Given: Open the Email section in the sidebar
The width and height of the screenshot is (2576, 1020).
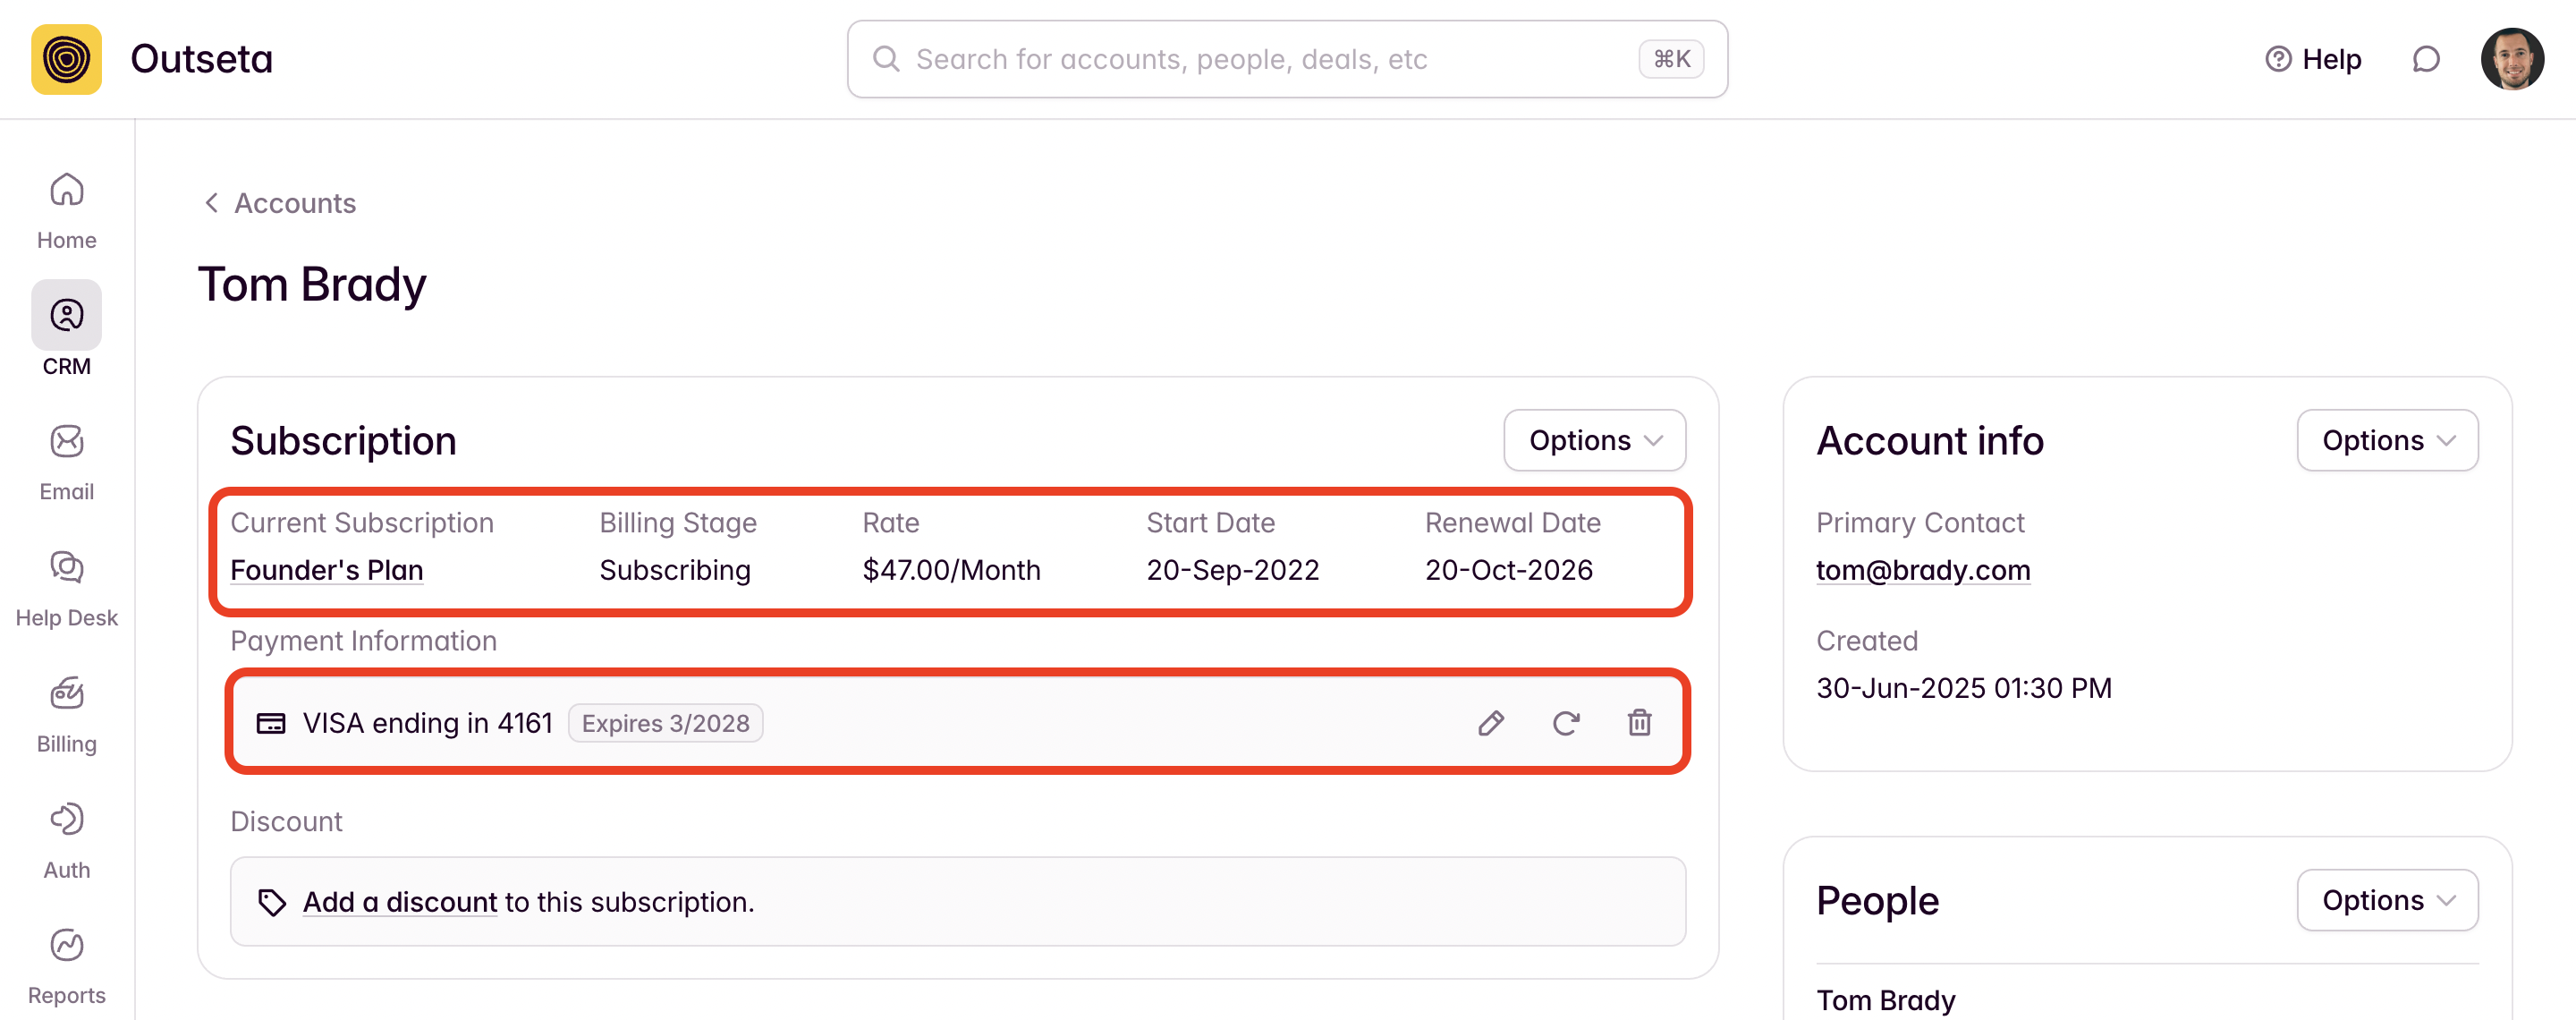Looking at the screenshot, I should 66,461.
